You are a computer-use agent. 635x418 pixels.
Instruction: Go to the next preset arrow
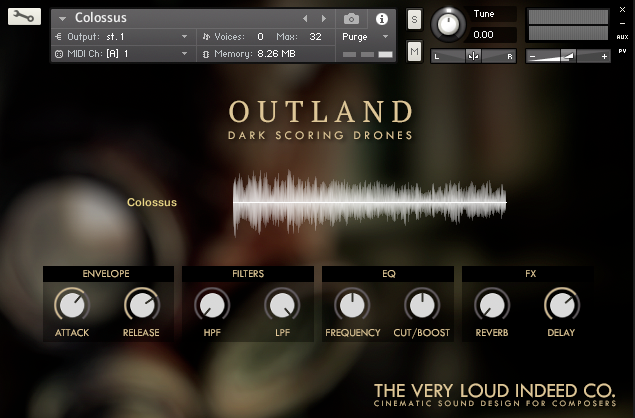323,18
